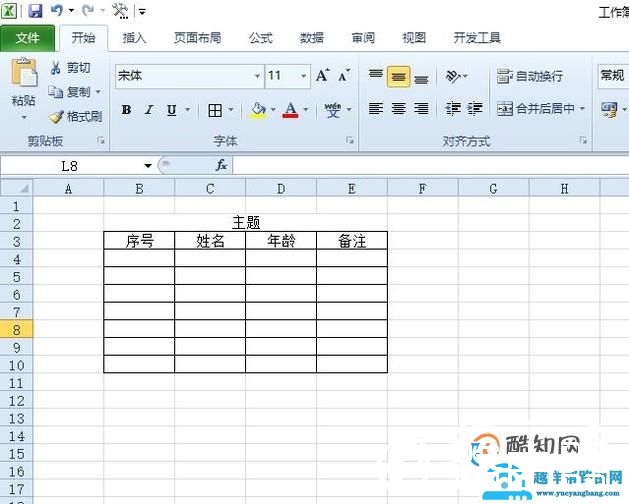This screenshot has height=504, width=629.
Task: Click the Undo arrow icon
Action: [x=57, y=10]
